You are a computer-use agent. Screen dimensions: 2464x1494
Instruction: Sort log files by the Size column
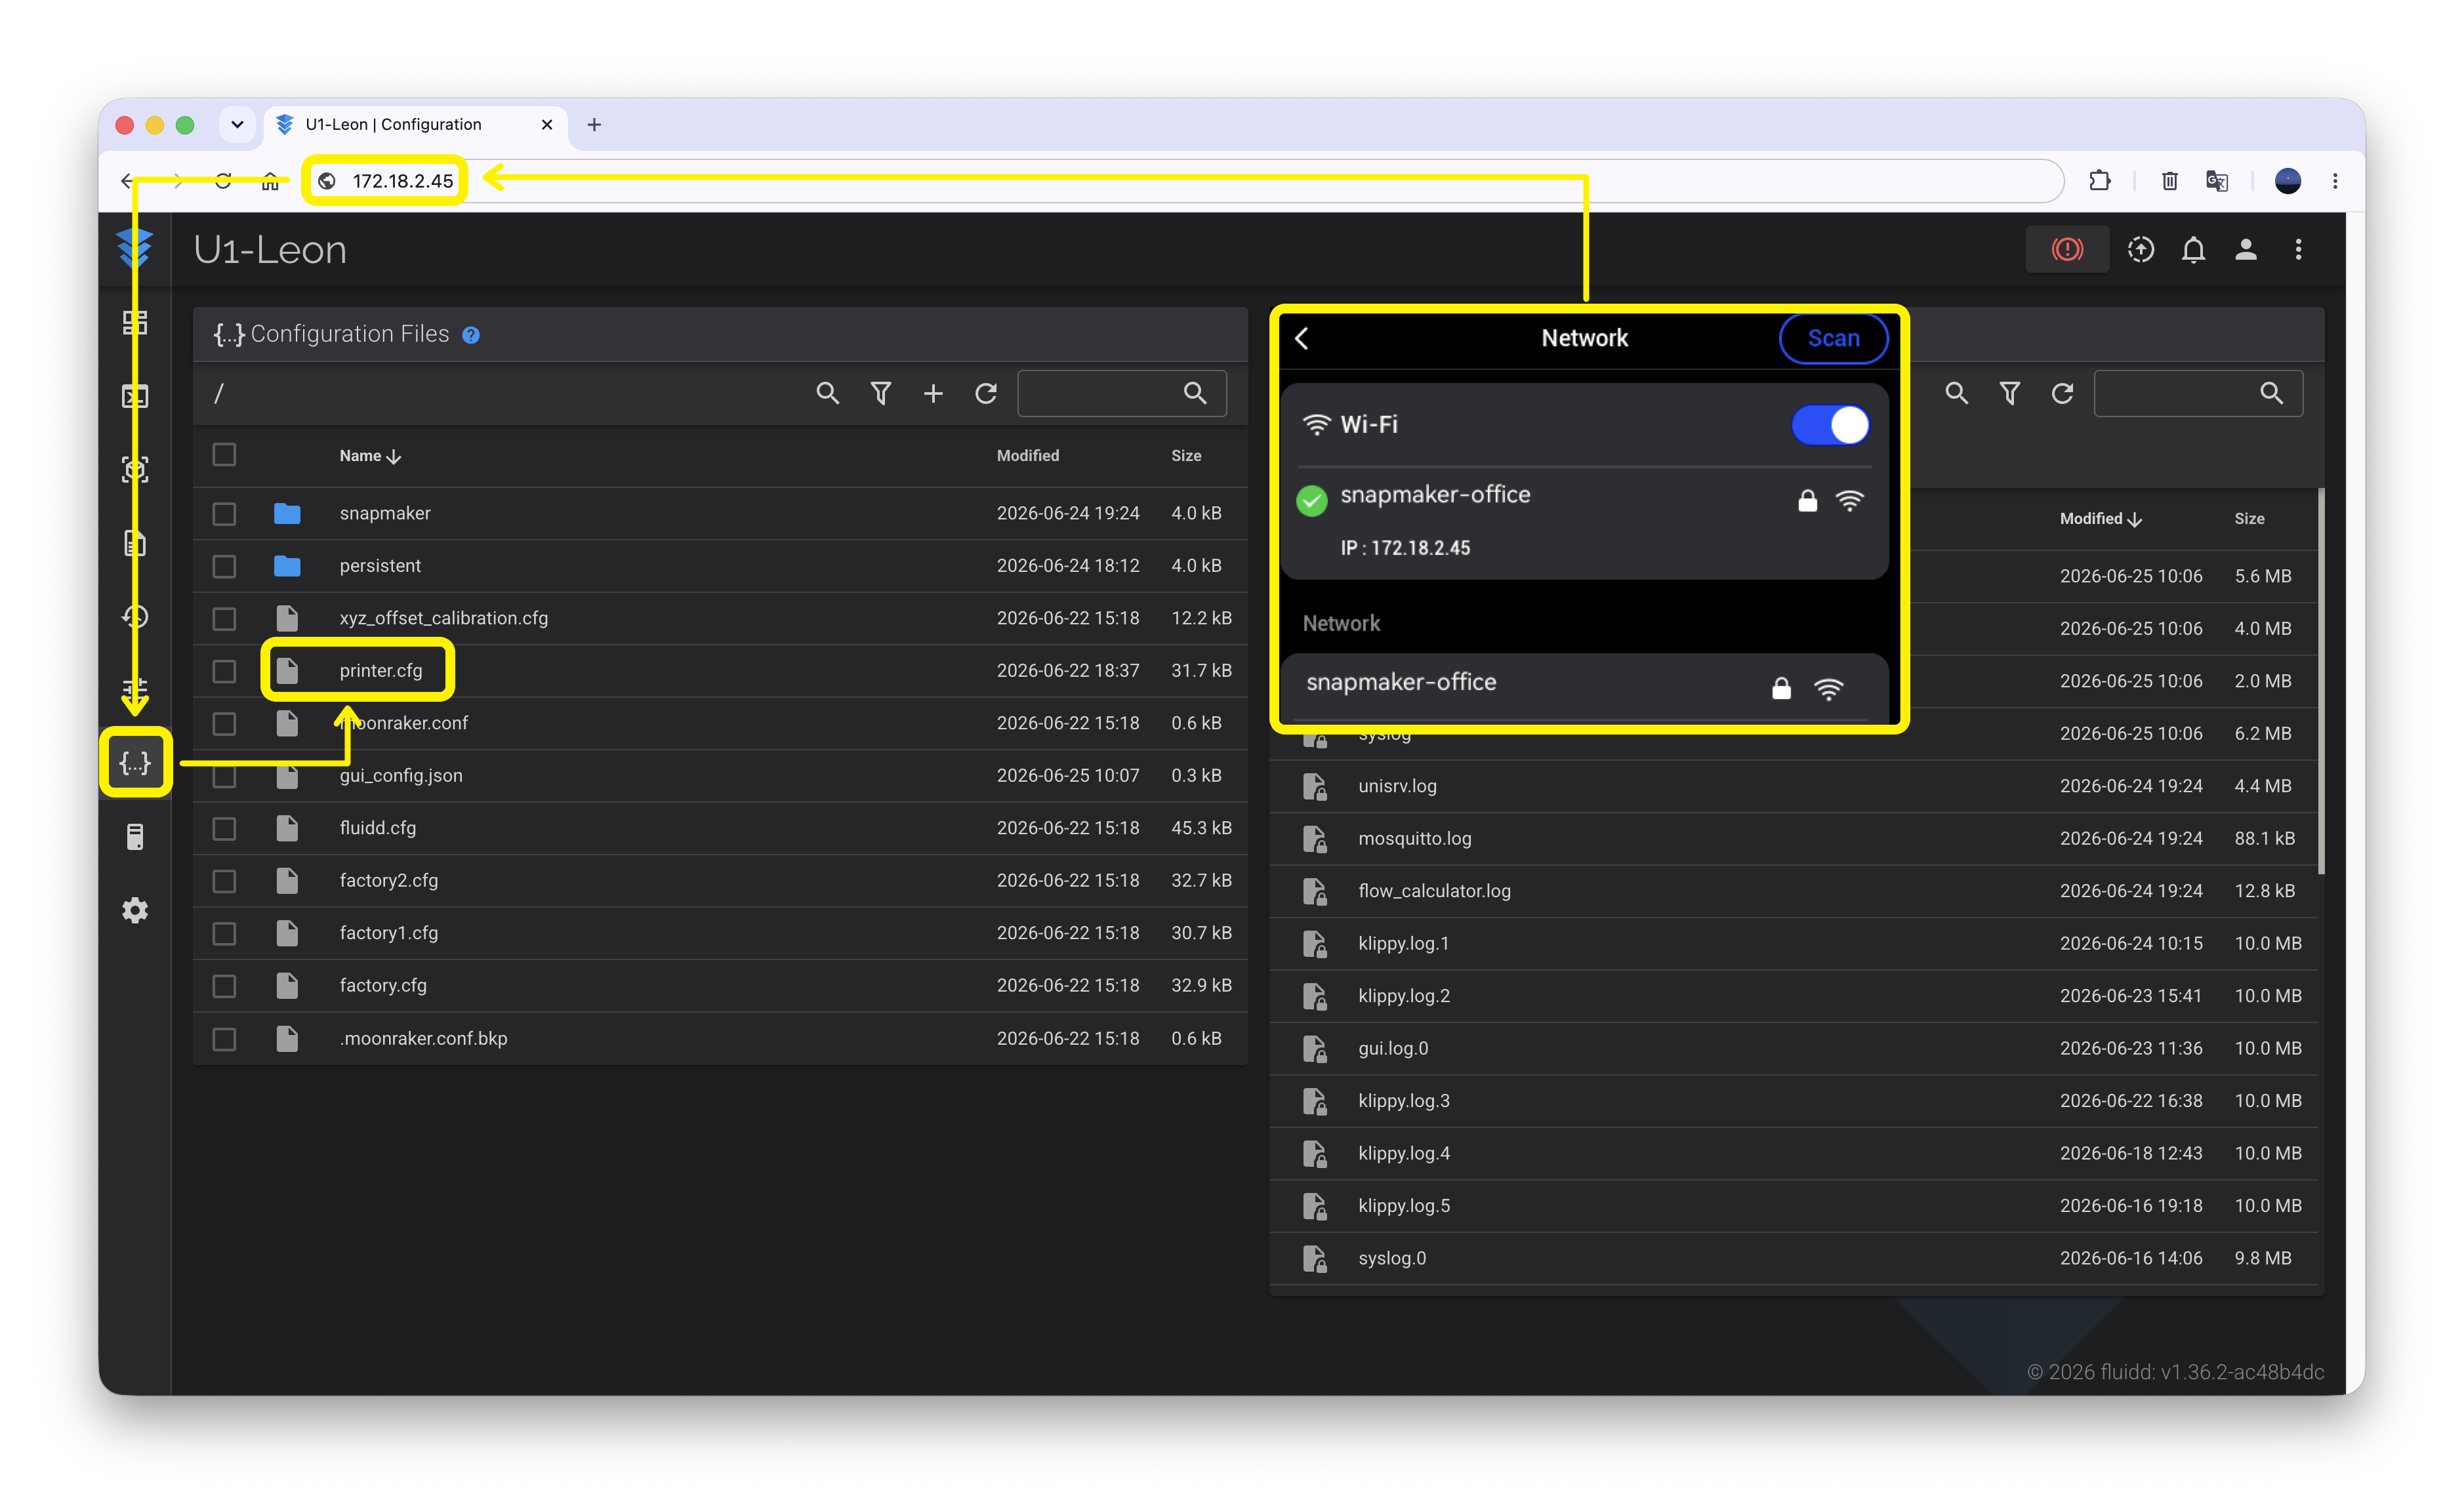[x=2249, y=518]
